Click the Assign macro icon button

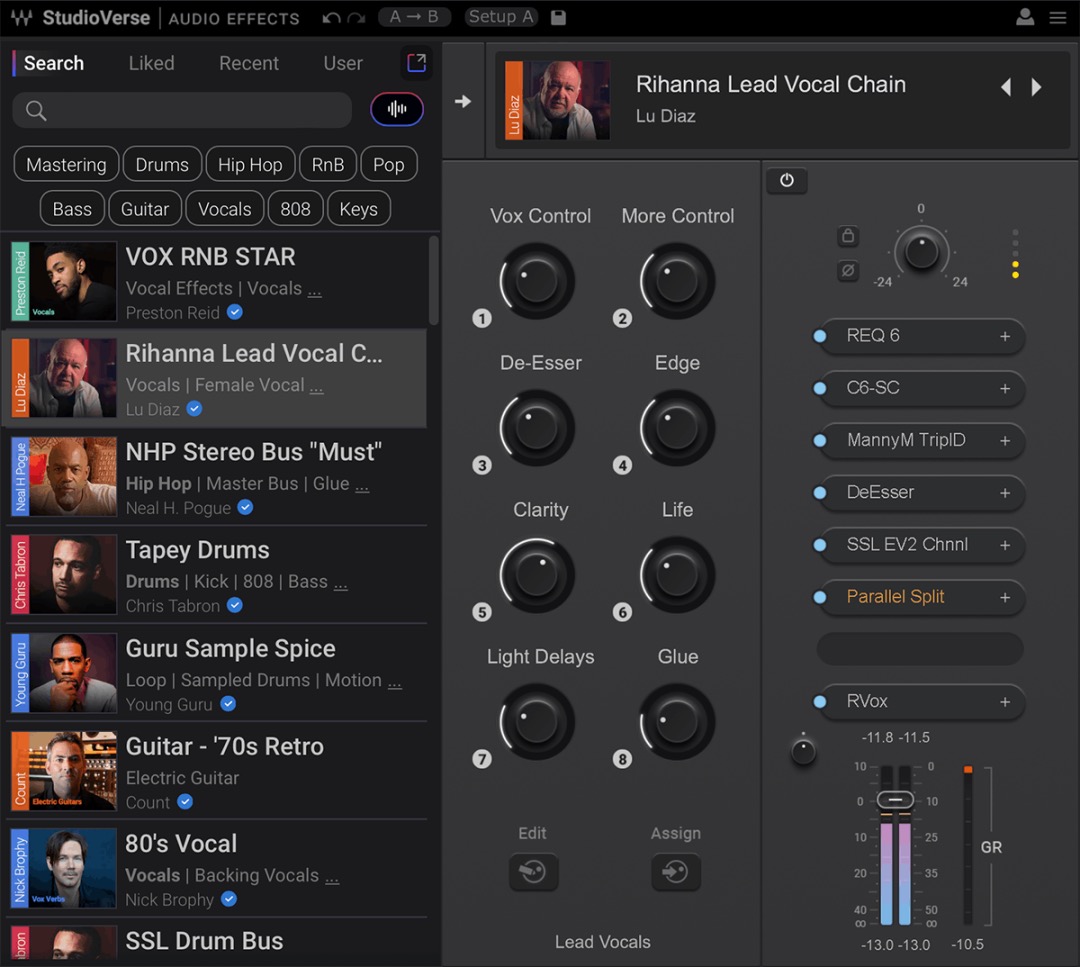(x=675, y=871)
